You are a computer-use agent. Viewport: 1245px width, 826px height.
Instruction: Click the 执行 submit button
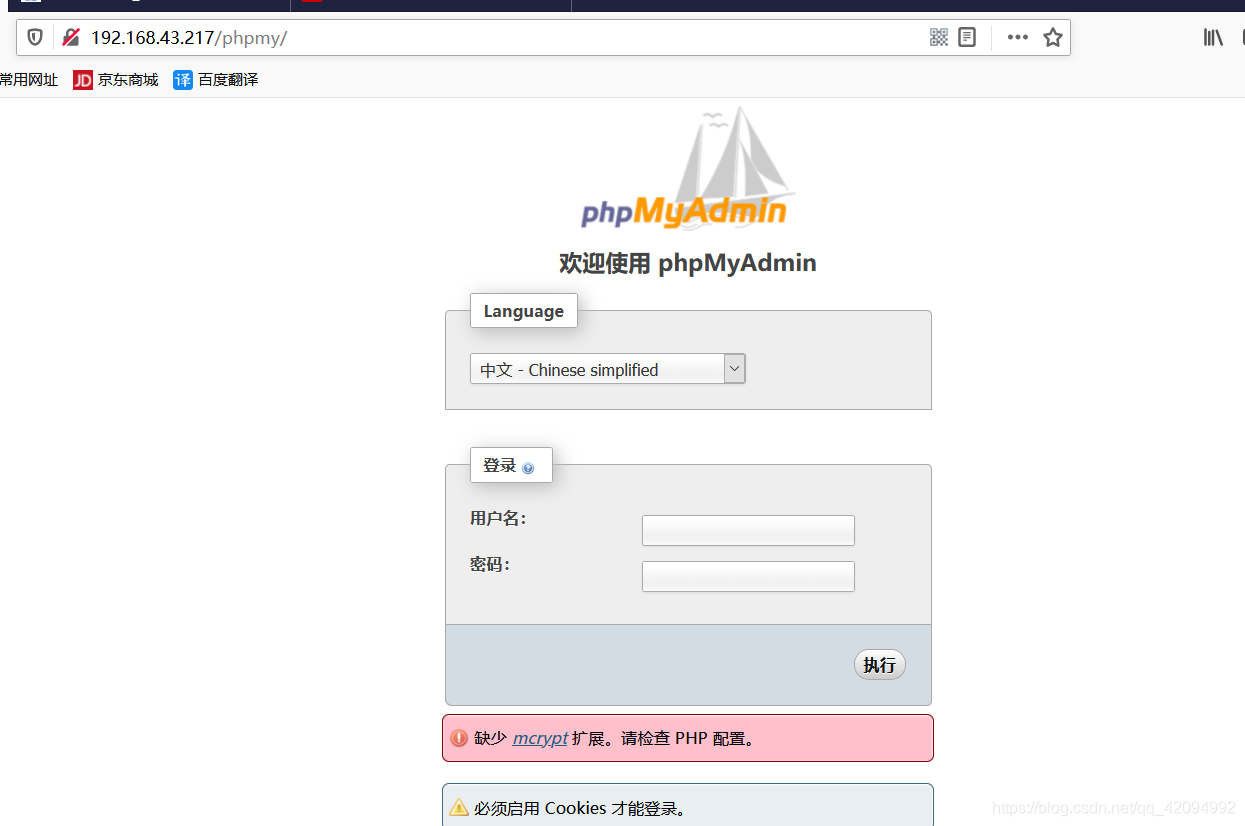coord(880,665)
